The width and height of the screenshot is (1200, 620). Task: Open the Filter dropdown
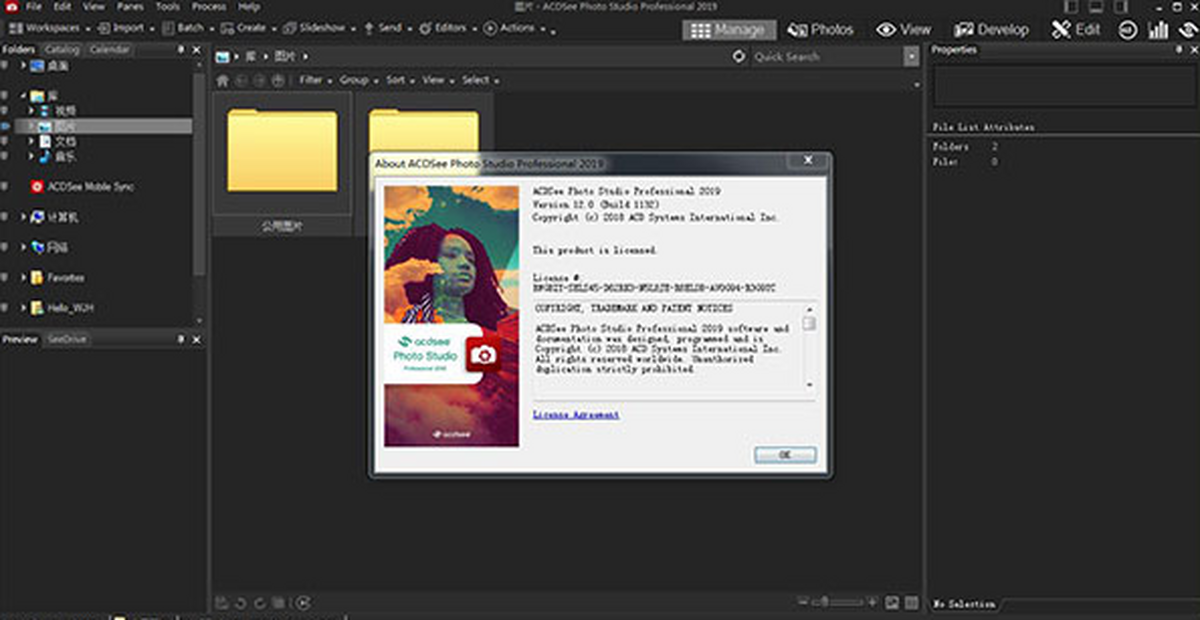click(x=315, y=80)
